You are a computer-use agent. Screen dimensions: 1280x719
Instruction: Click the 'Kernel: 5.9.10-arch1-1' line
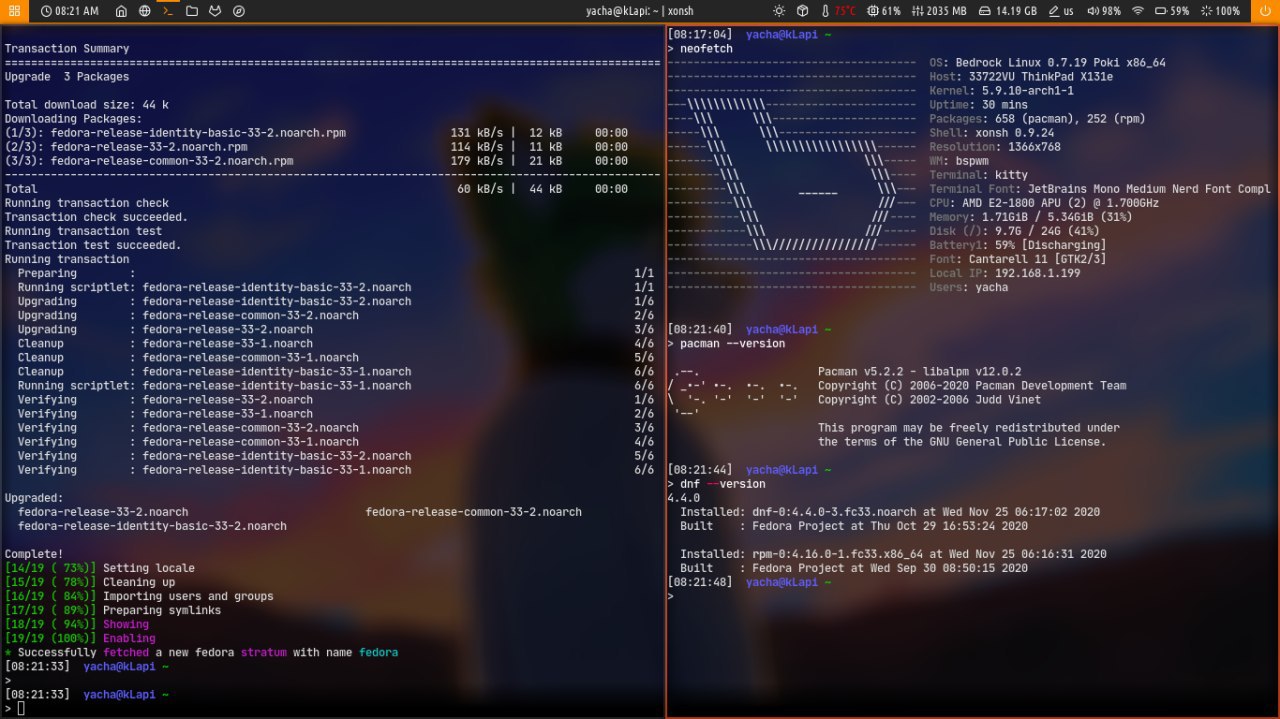[x=1001, y=90]
